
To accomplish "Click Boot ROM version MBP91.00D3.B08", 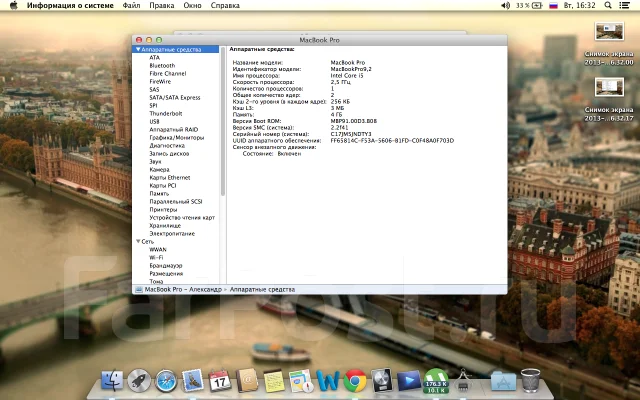I will tap(353, 121).
